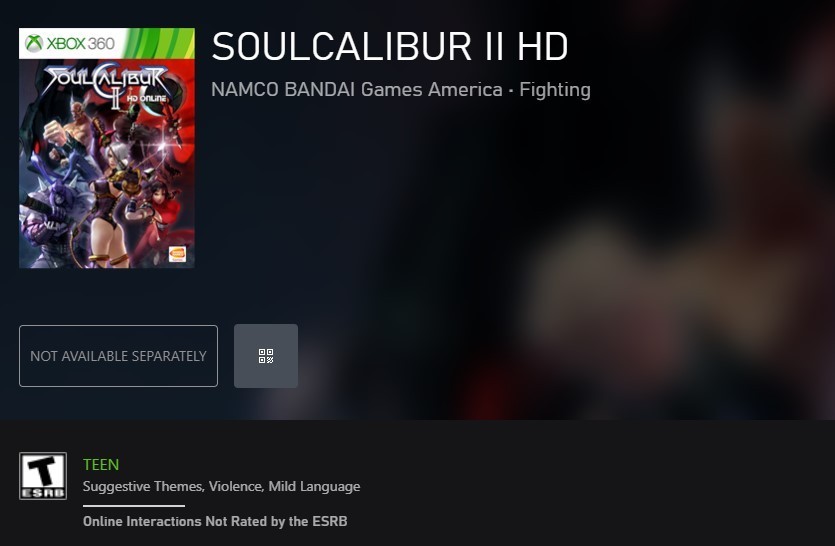Click the Mild Language descriptor
Screen dimensions: 835x546
click(x=314, y=486)
